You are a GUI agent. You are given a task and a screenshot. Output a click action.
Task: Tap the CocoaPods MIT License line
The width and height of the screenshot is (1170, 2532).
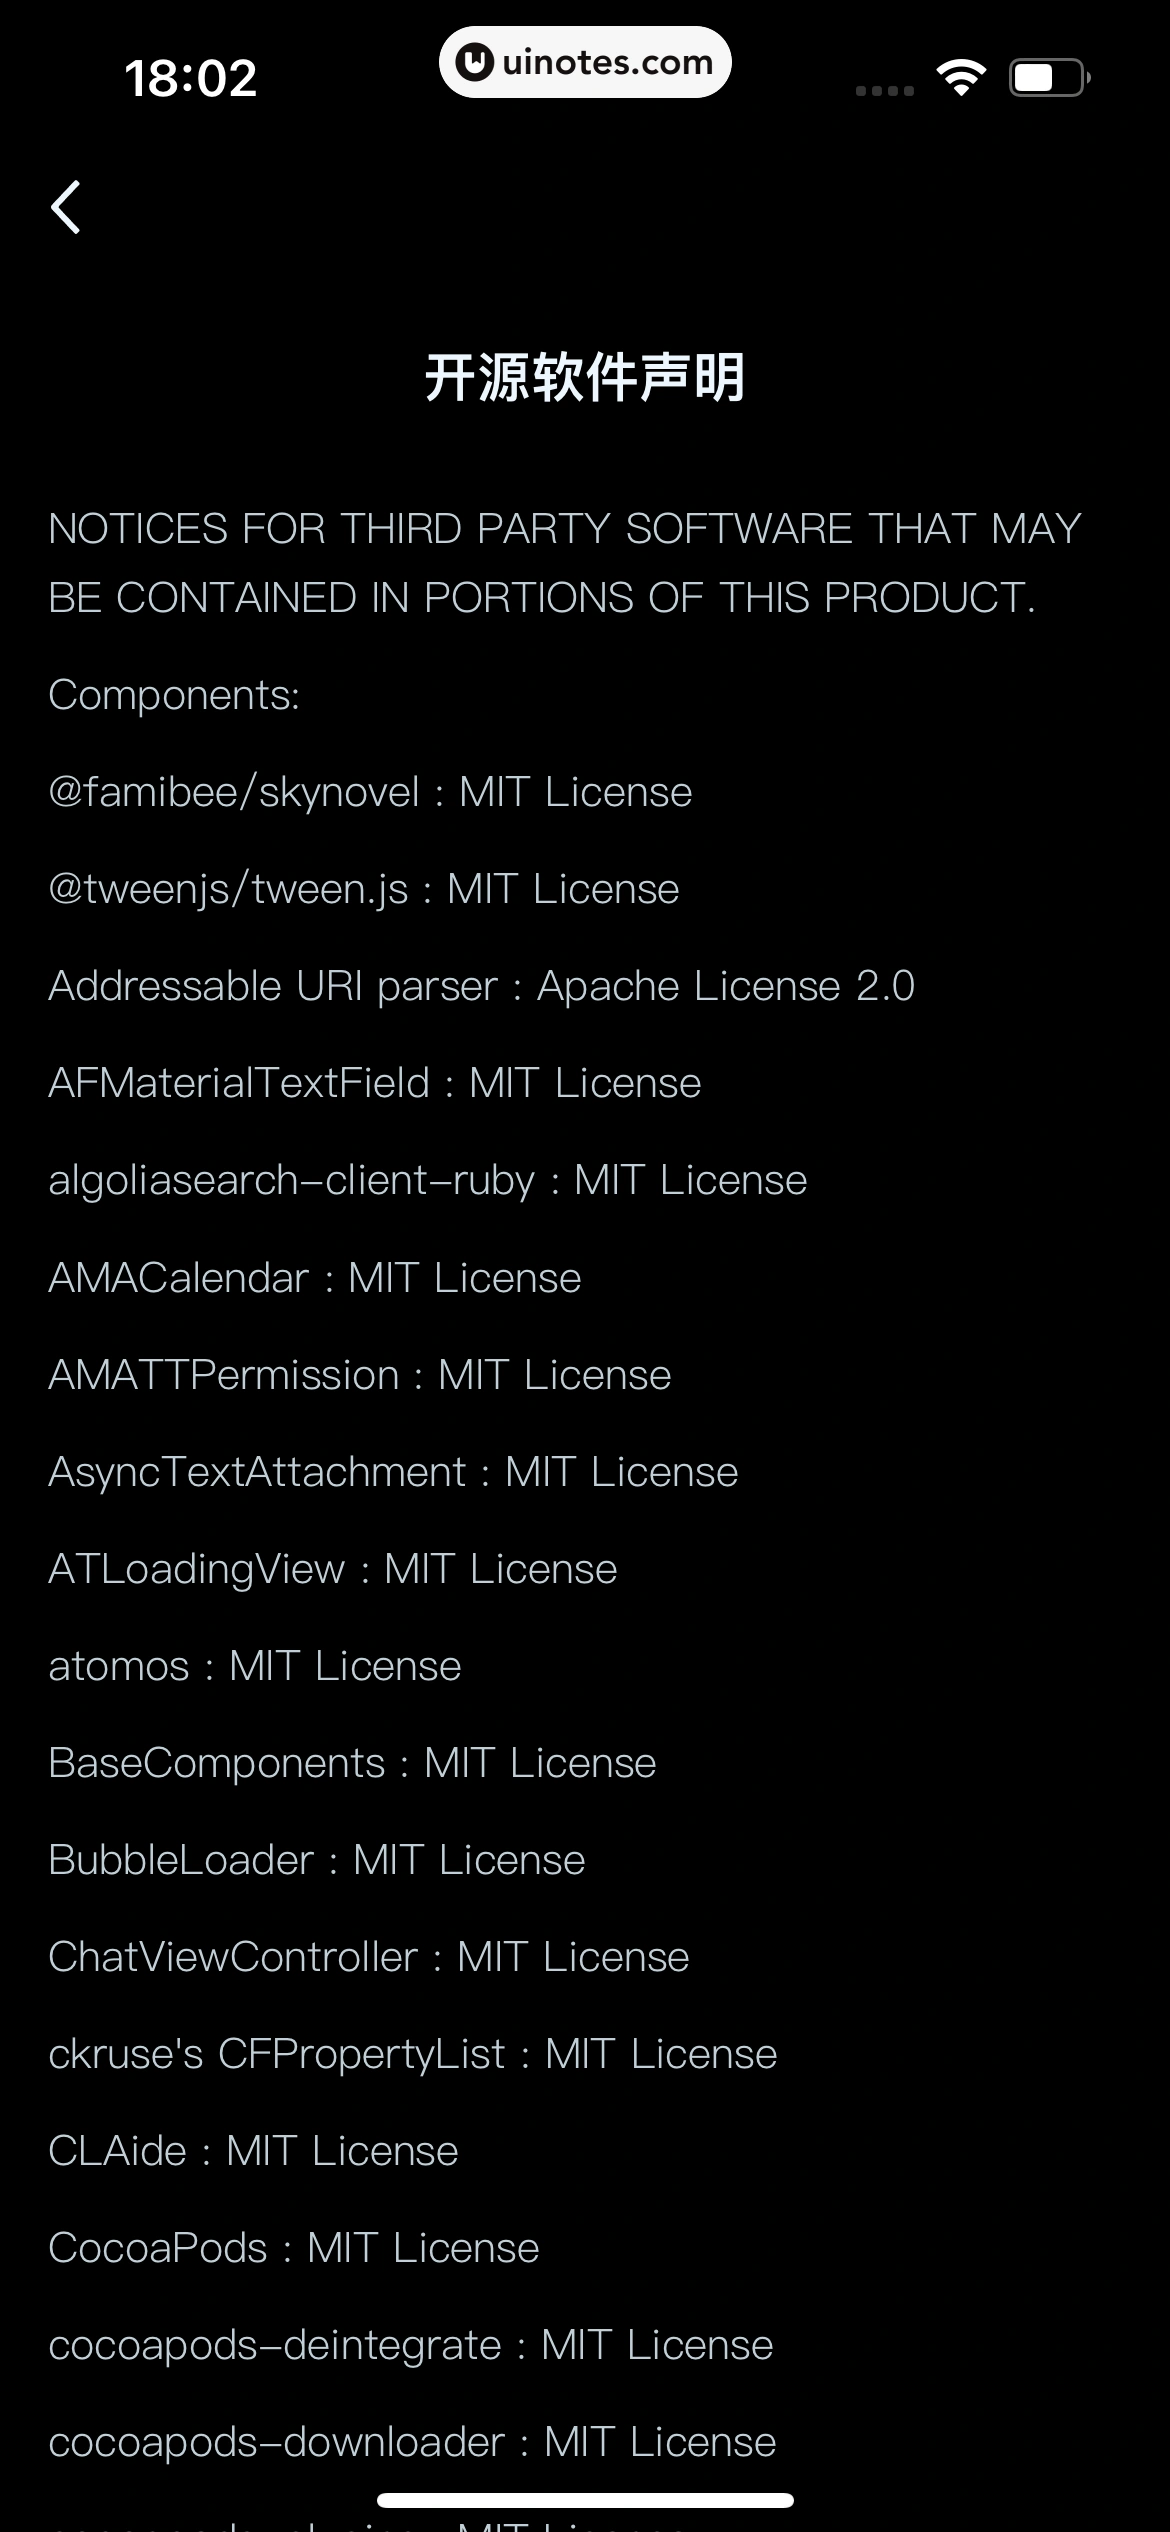click(x=294, y=2248)
